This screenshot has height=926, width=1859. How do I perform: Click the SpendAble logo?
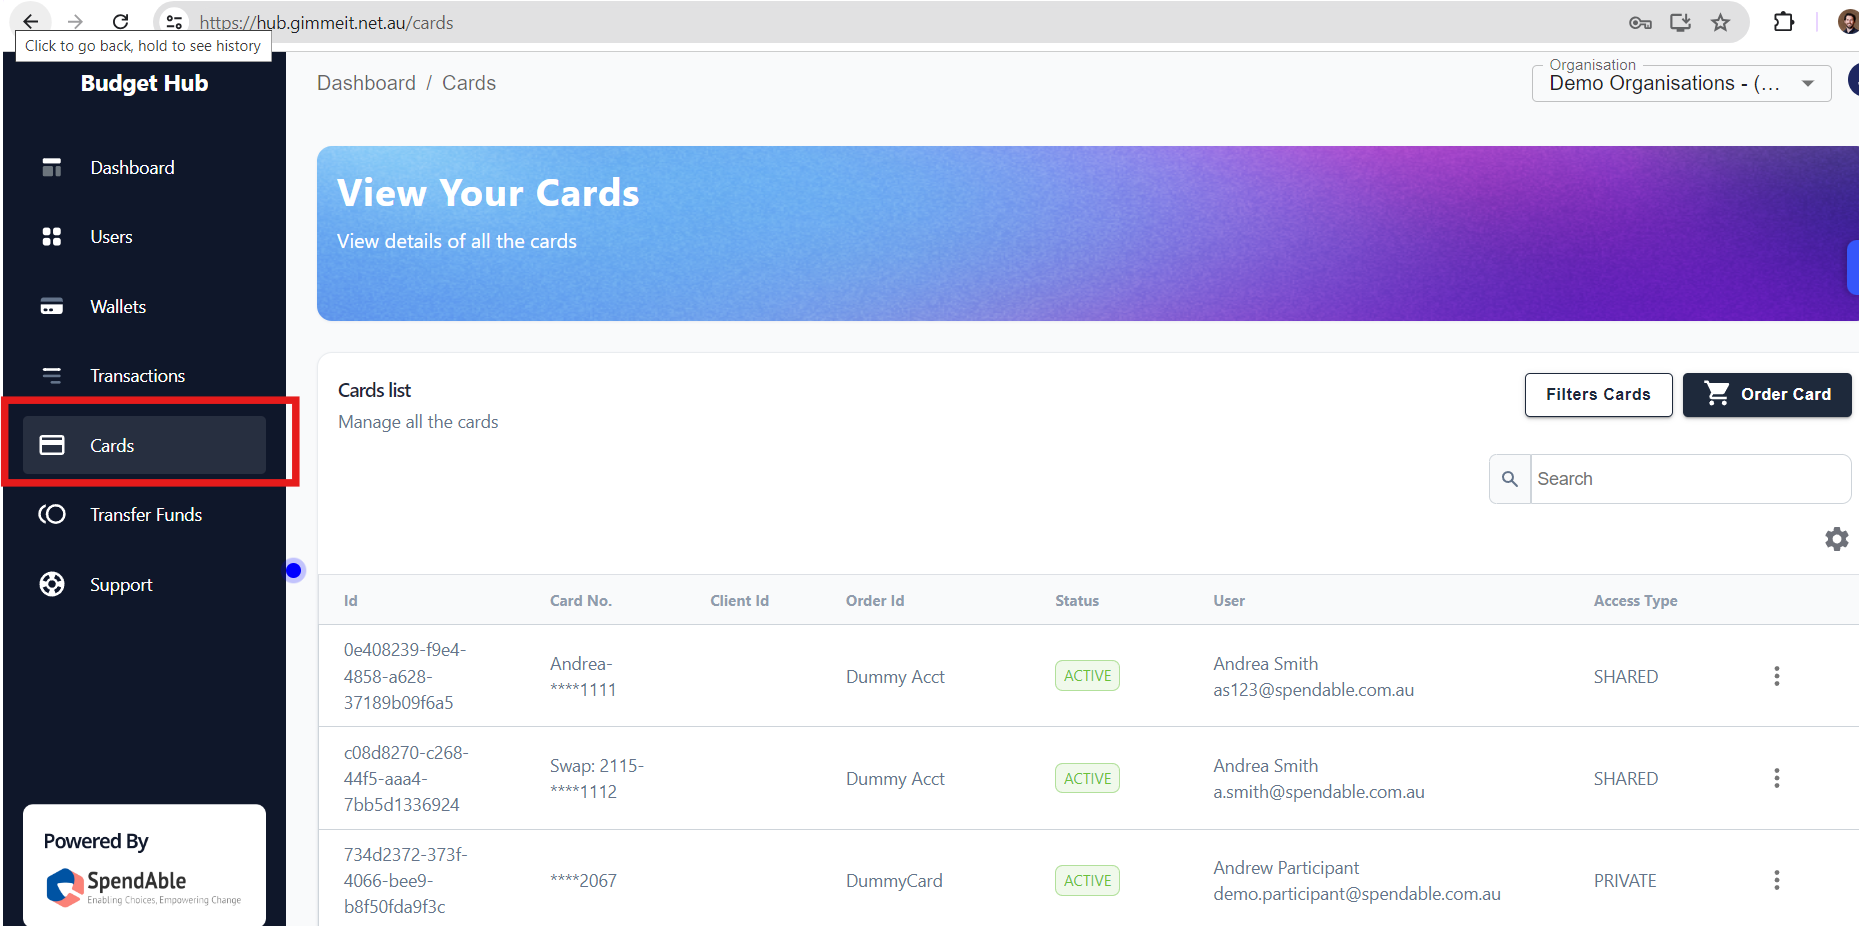[x=144, y=886]
